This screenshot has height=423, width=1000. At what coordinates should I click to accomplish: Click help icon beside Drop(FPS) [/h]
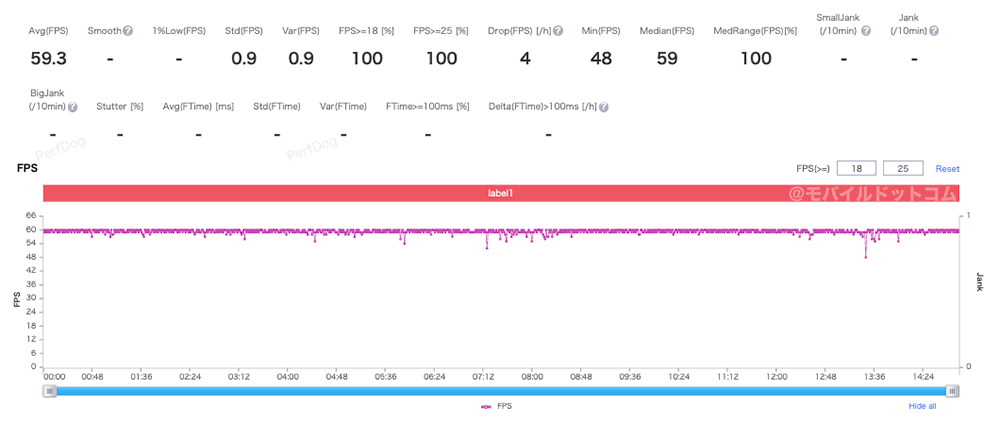click(558, 32)
